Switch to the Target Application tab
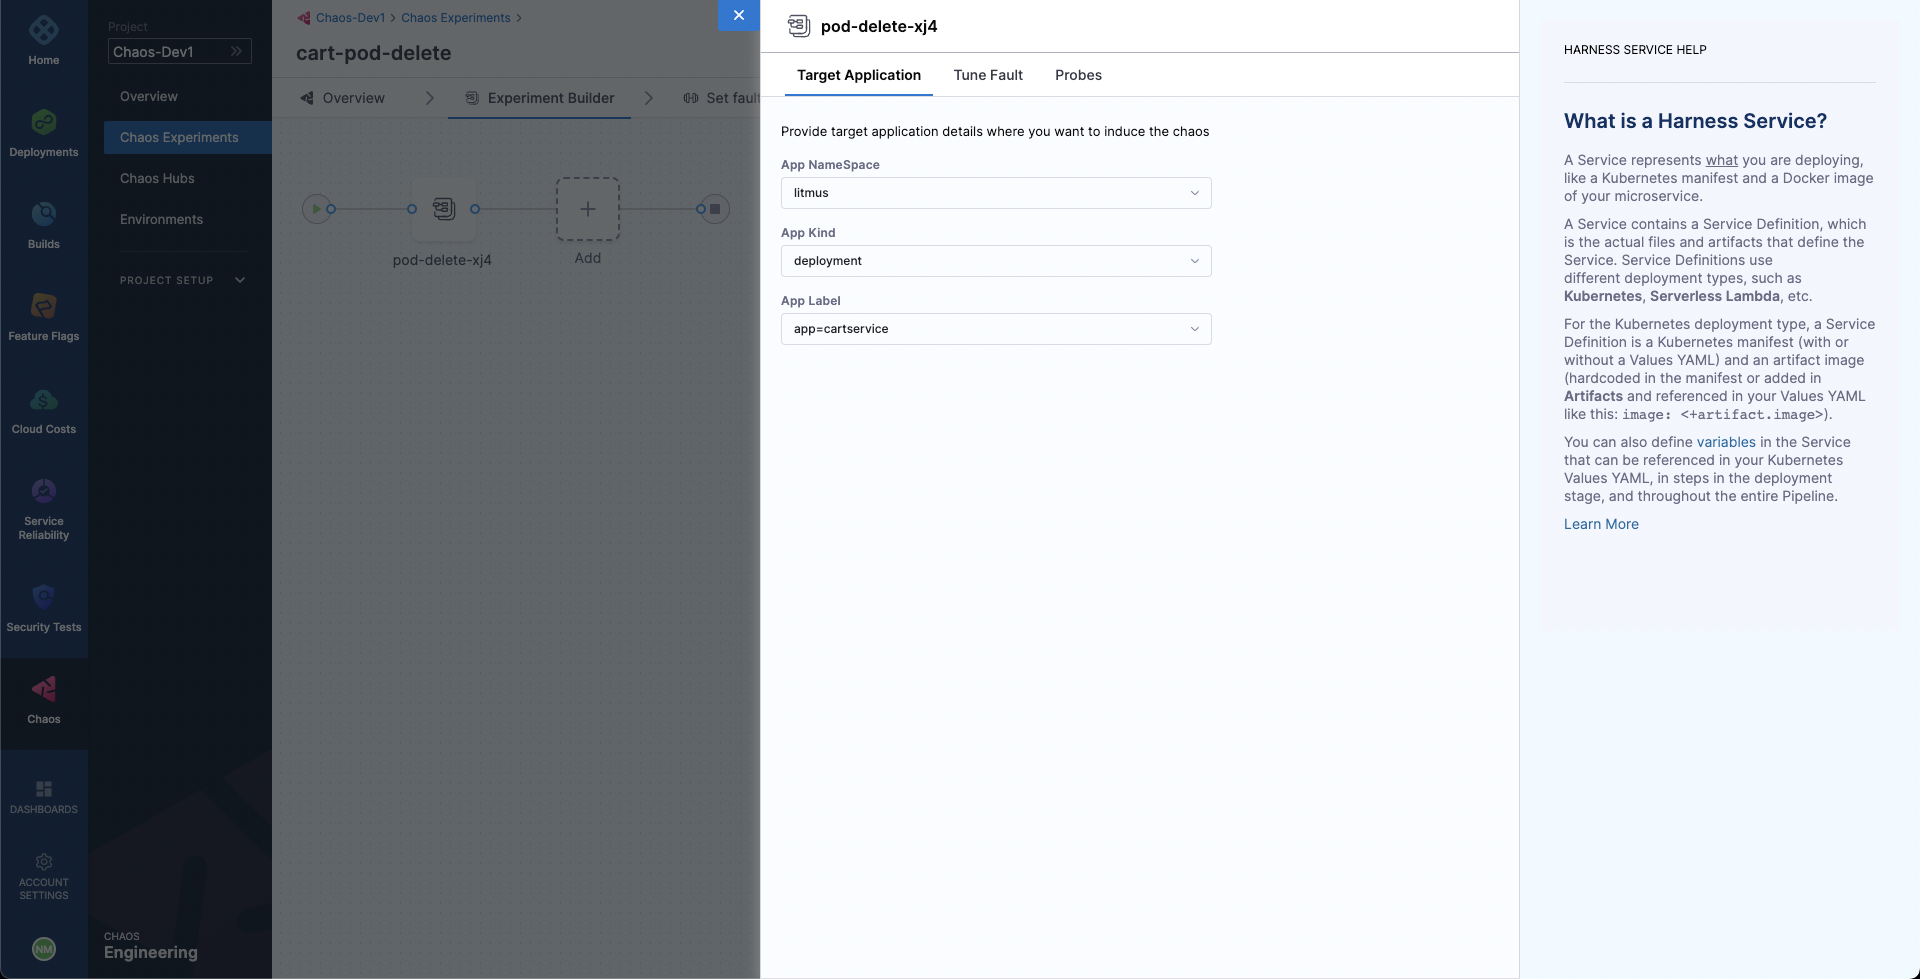The image size is (1920, 979). click(859, 75)
